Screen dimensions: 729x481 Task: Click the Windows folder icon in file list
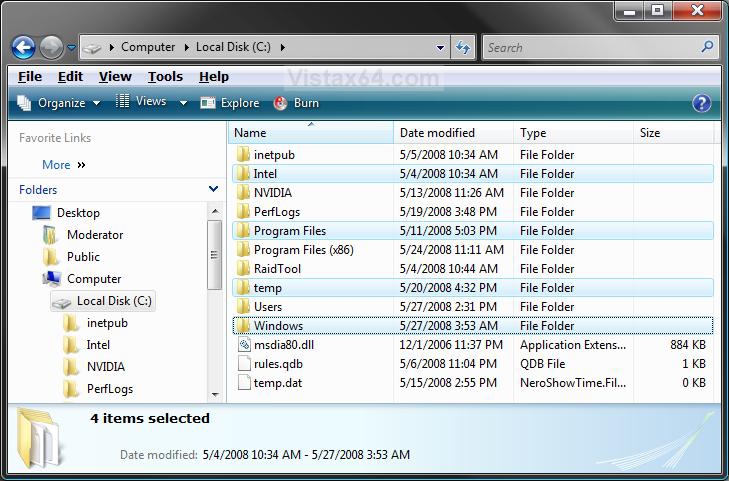(x=243, y=326)
